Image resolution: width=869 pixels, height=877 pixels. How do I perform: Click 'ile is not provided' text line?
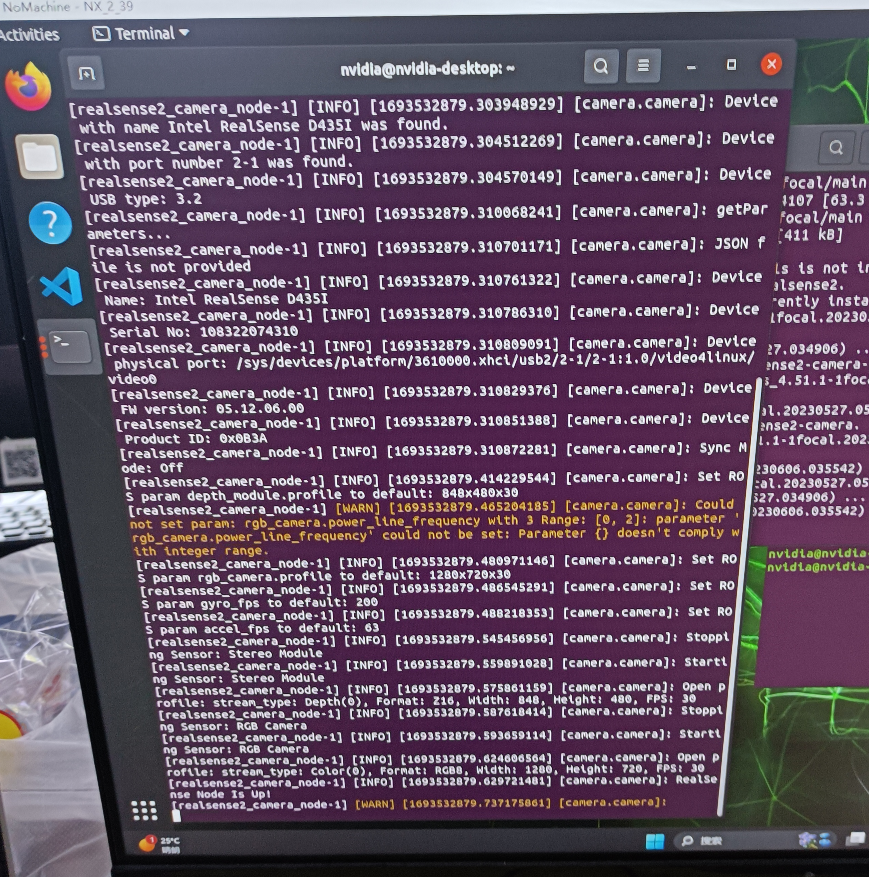172,266
